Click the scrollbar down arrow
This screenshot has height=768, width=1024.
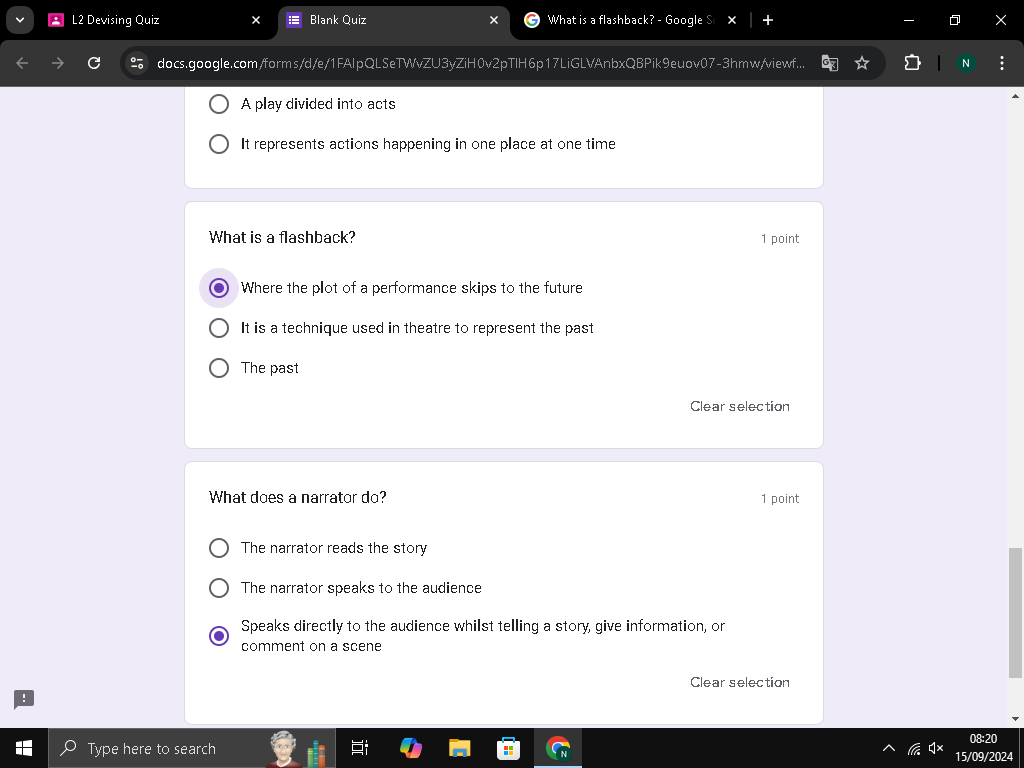(x=1015, y=718)
